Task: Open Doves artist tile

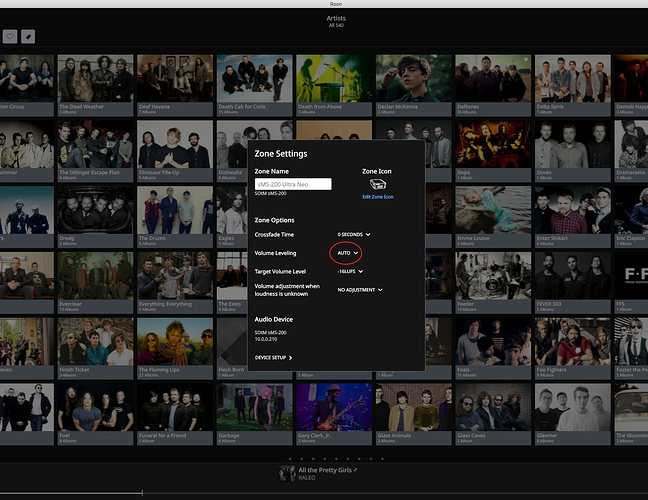Action: [x=573, y=151]
